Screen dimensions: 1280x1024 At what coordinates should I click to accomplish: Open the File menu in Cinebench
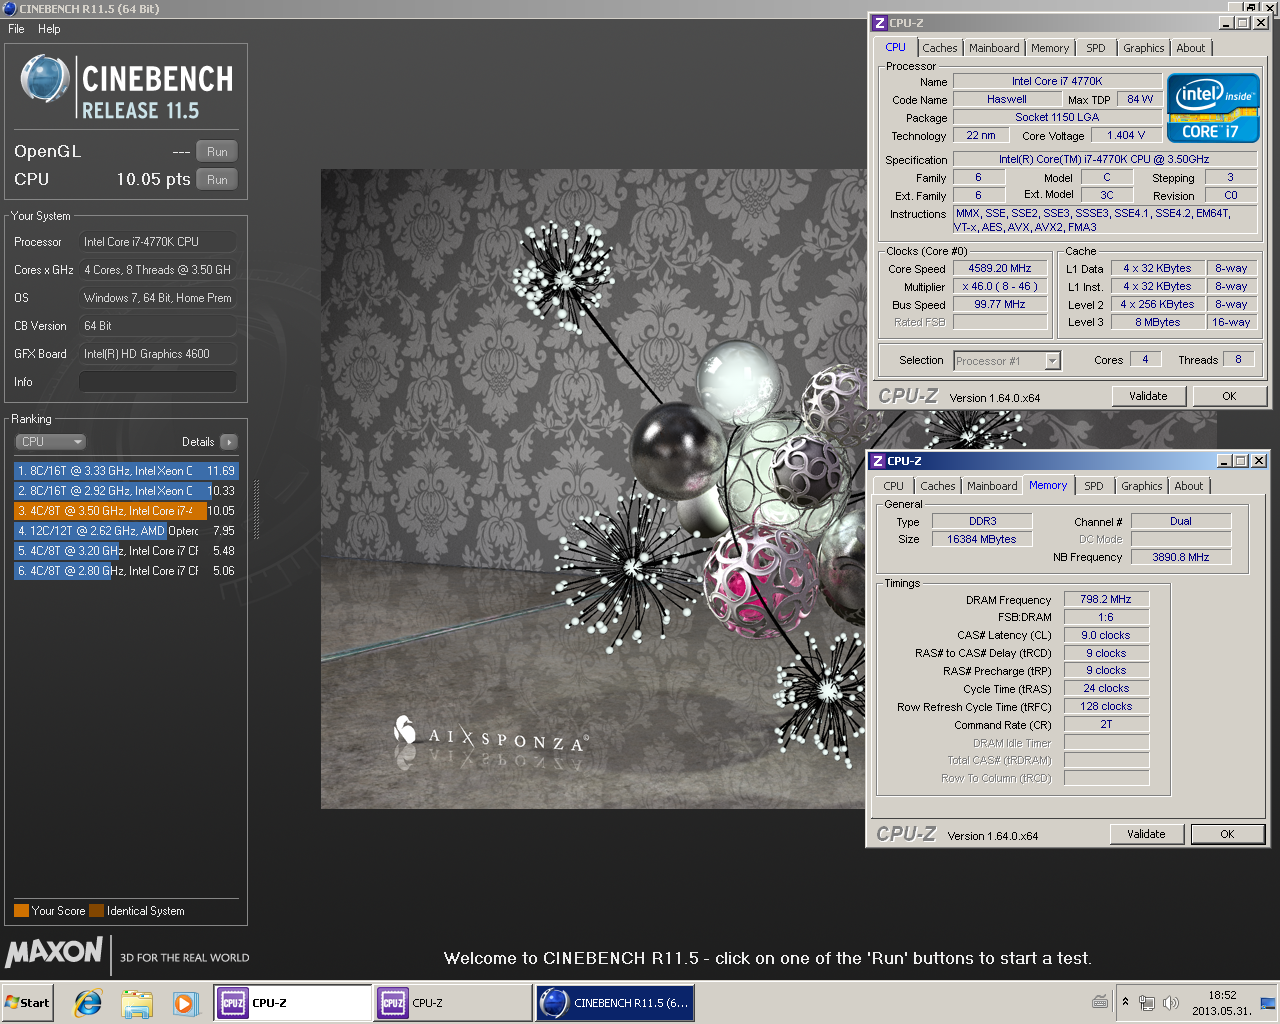(16, 29)
